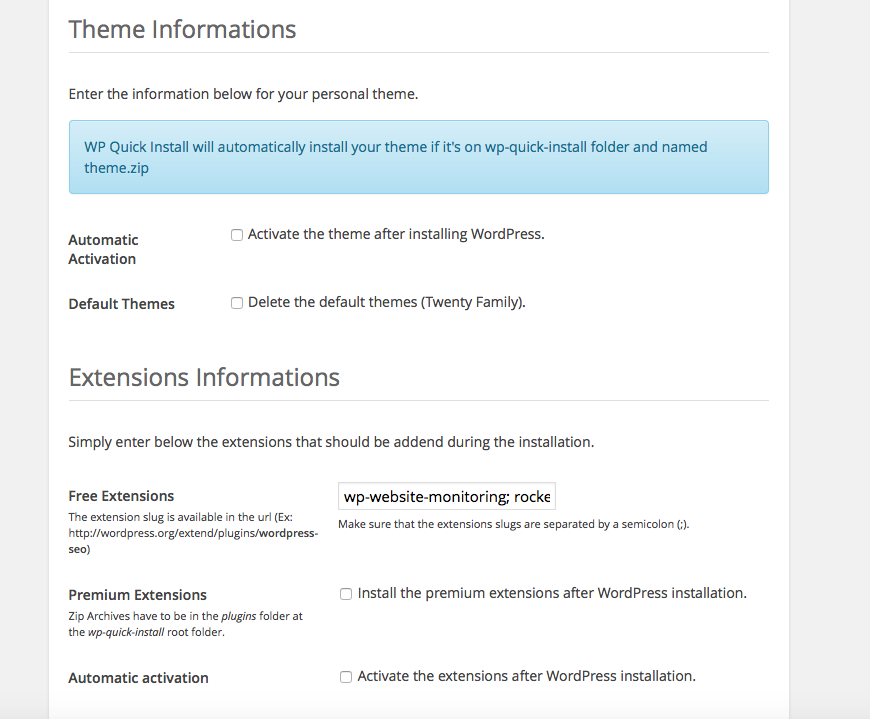Enable the Delete default themes checkbox
The width and height of the screenshot is (870, 719).
(237, 303)
